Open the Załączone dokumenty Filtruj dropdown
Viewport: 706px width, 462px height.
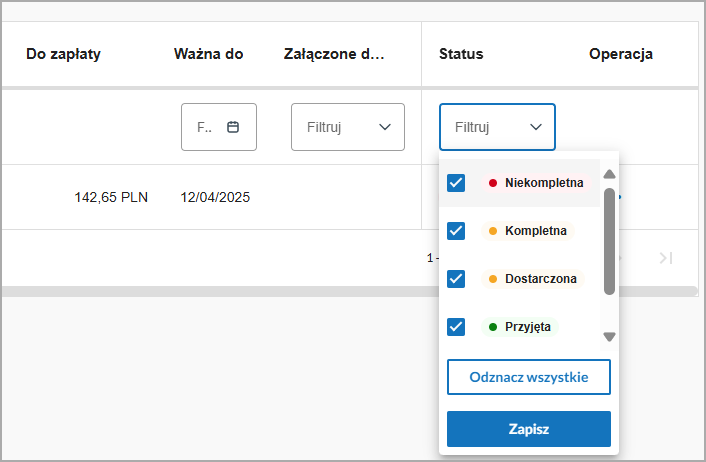point(348,127)
